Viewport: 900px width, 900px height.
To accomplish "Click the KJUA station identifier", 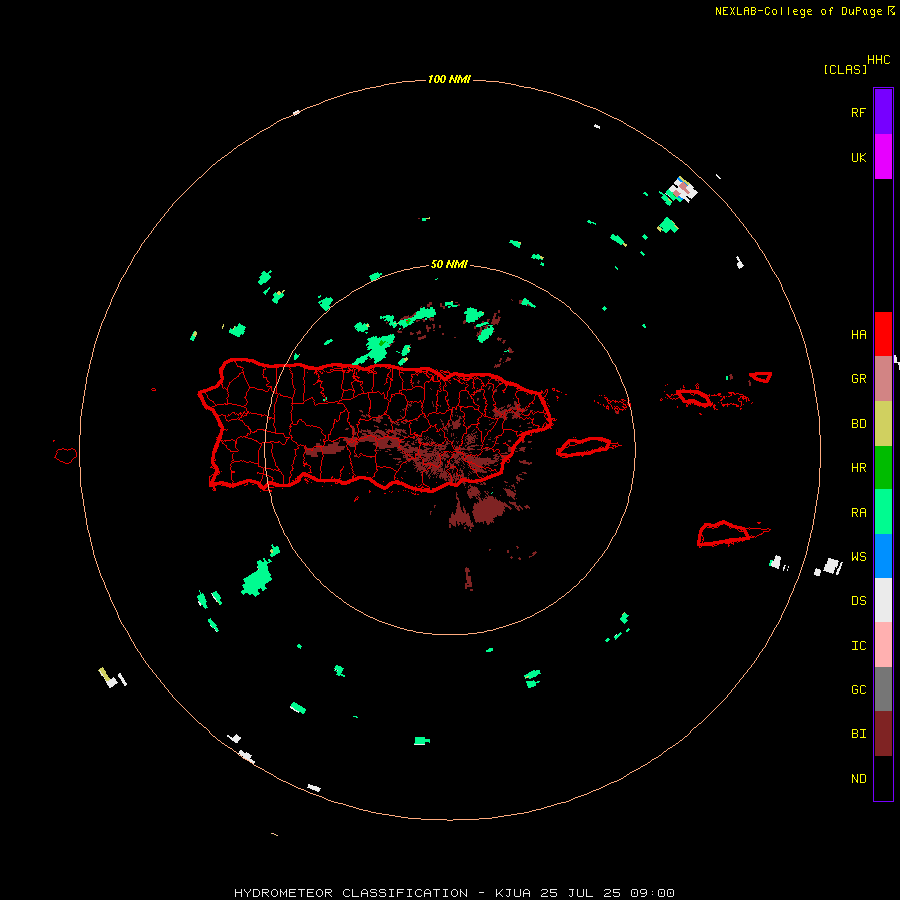I will (x=513, y=893).
